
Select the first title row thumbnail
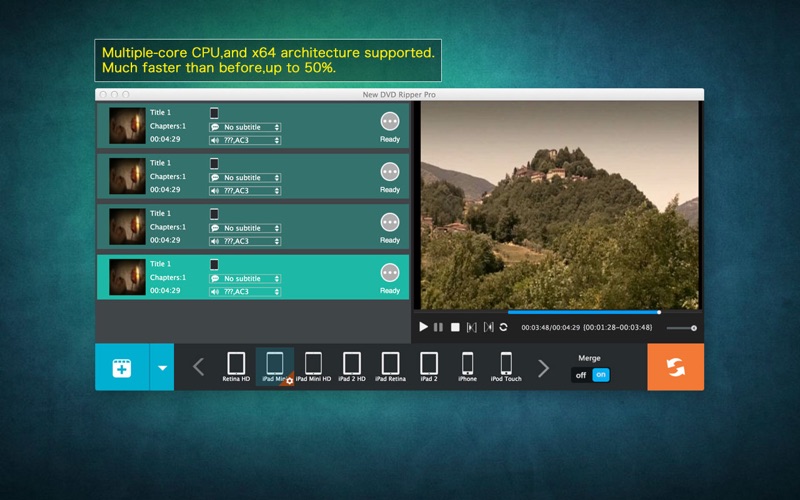127,126
